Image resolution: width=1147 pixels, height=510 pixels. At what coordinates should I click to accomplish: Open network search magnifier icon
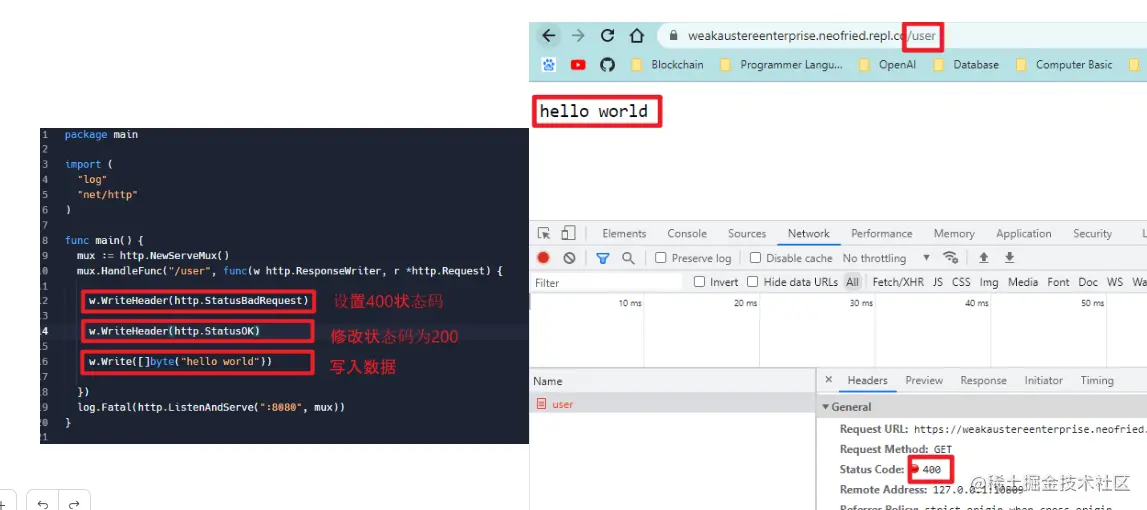point(628,258)
